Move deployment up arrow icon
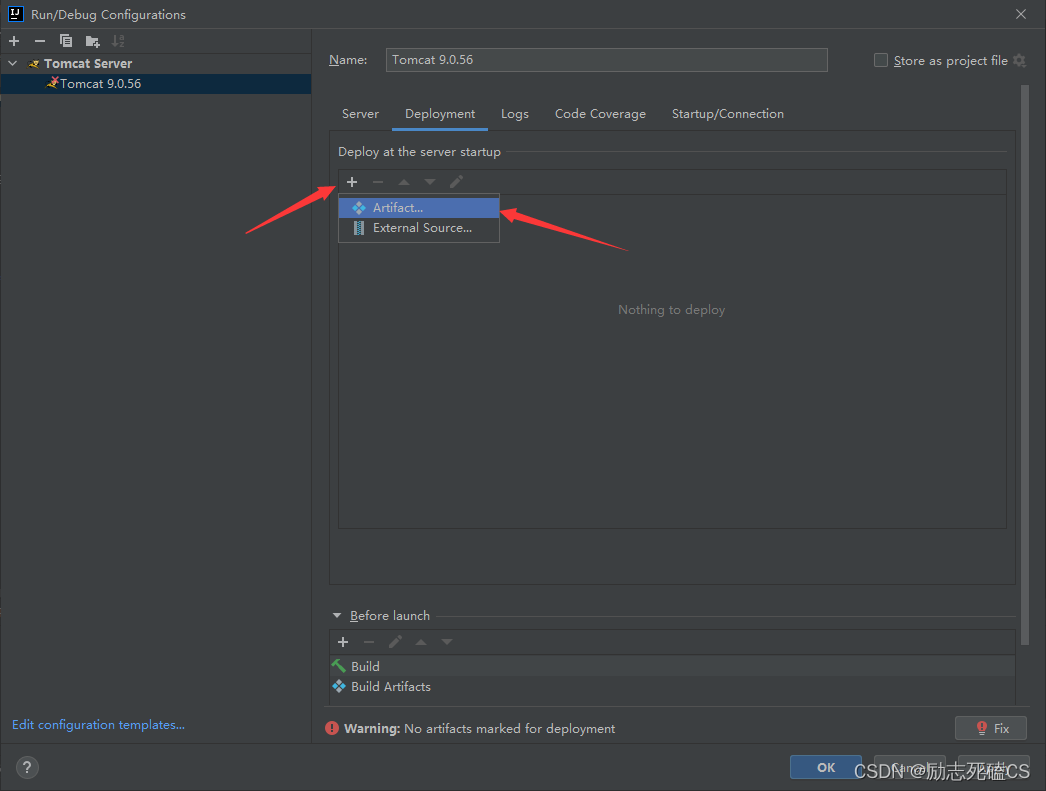The image size is (1046, 791). click(404, 182)
